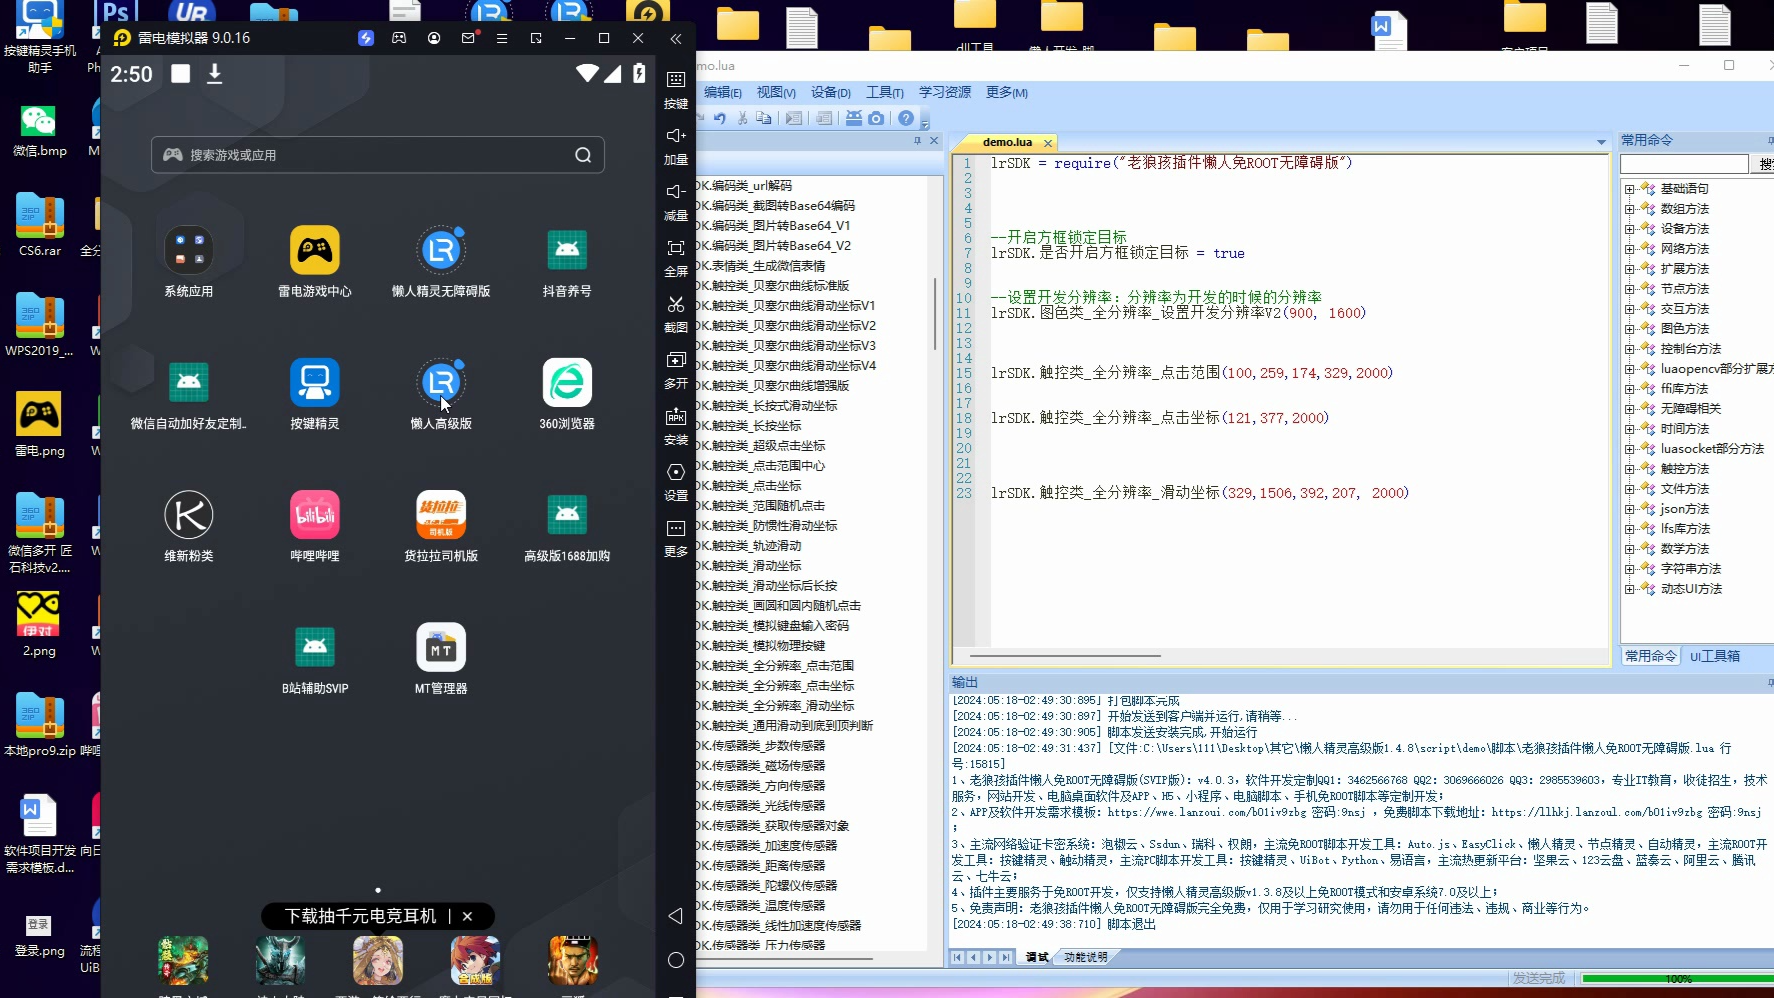1774x998 pixels.
Task: Click the cut scissors icon in IDE toolbar
Action: [742, 118]
